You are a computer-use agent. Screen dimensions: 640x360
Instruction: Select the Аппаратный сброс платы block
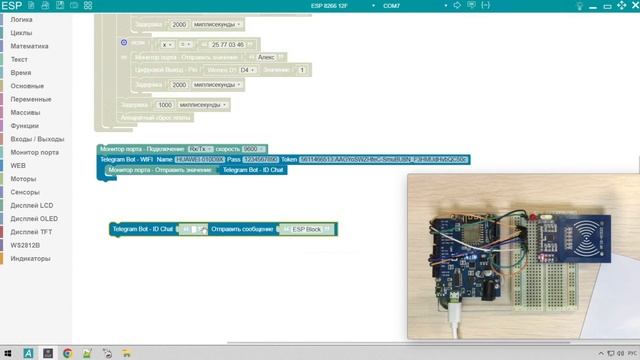click(155, 118)
